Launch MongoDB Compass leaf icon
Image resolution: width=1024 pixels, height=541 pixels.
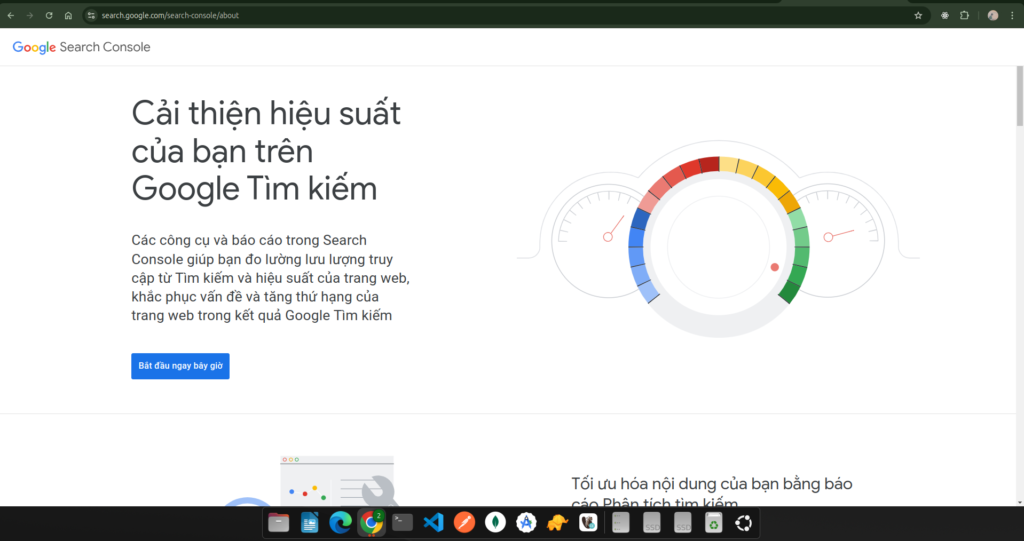point(496,523)
